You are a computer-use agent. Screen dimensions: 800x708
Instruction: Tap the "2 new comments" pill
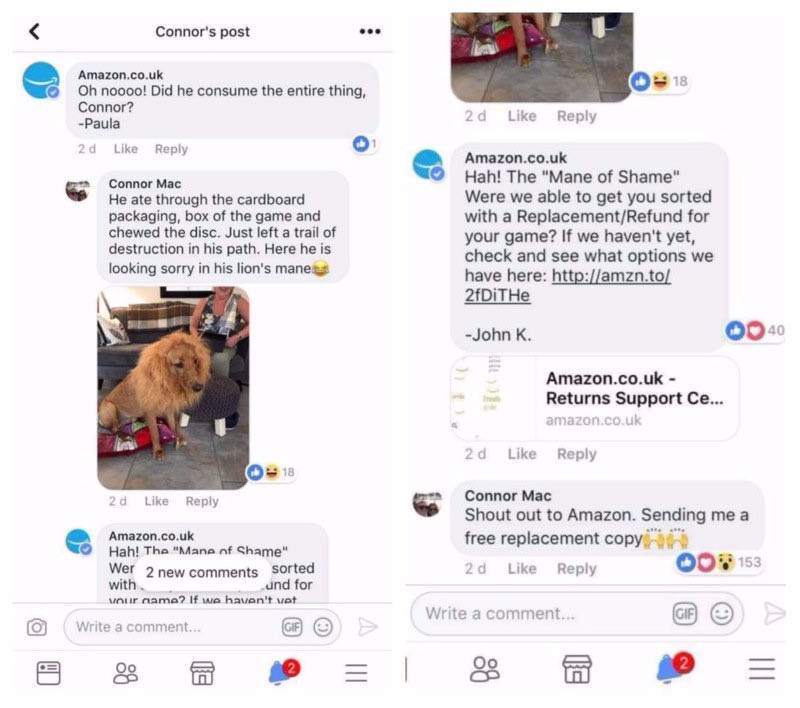(202, 572)
